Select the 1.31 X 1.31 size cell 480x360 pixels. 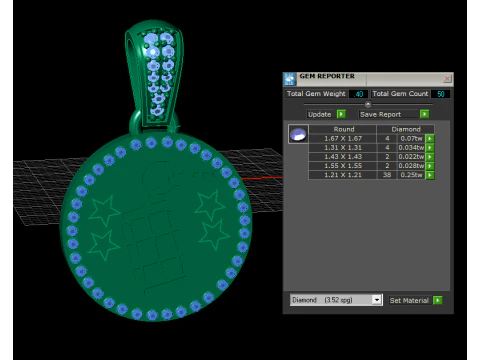pyautogui.click(x=343, y=147)
